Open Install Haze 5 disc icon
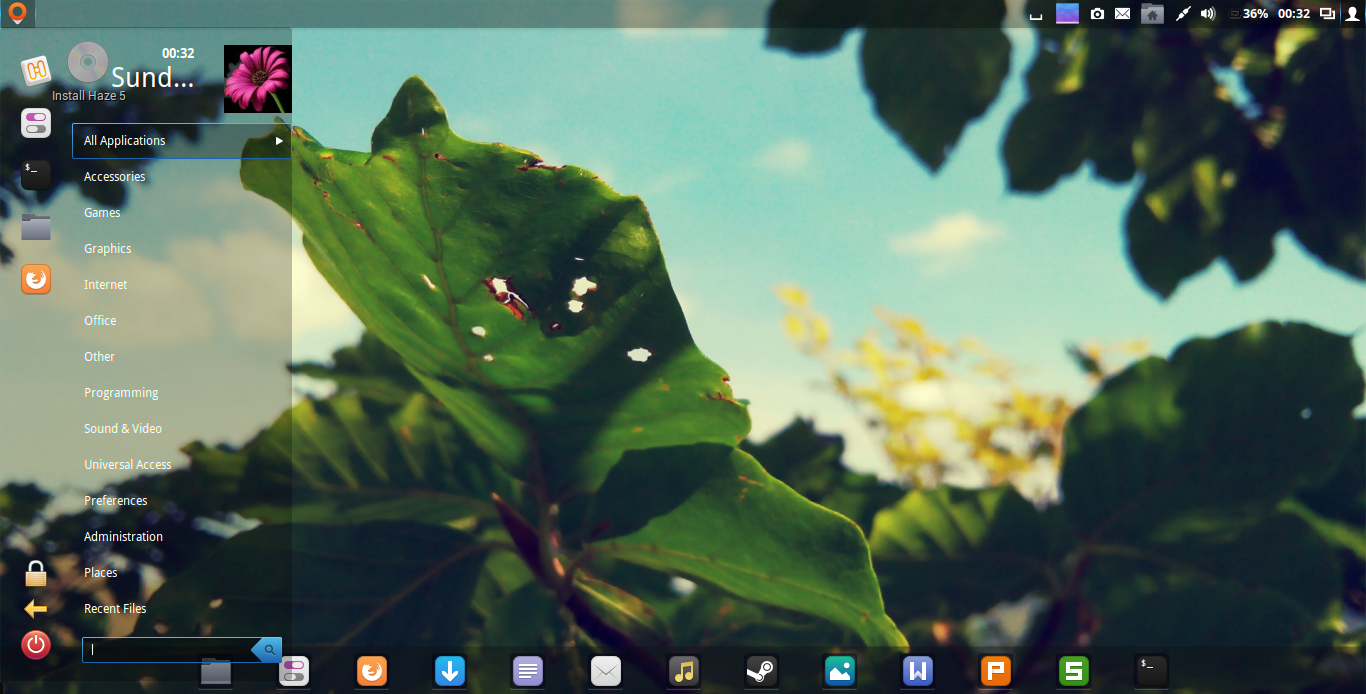This screenshot has width=1366, height=694. 88,62
